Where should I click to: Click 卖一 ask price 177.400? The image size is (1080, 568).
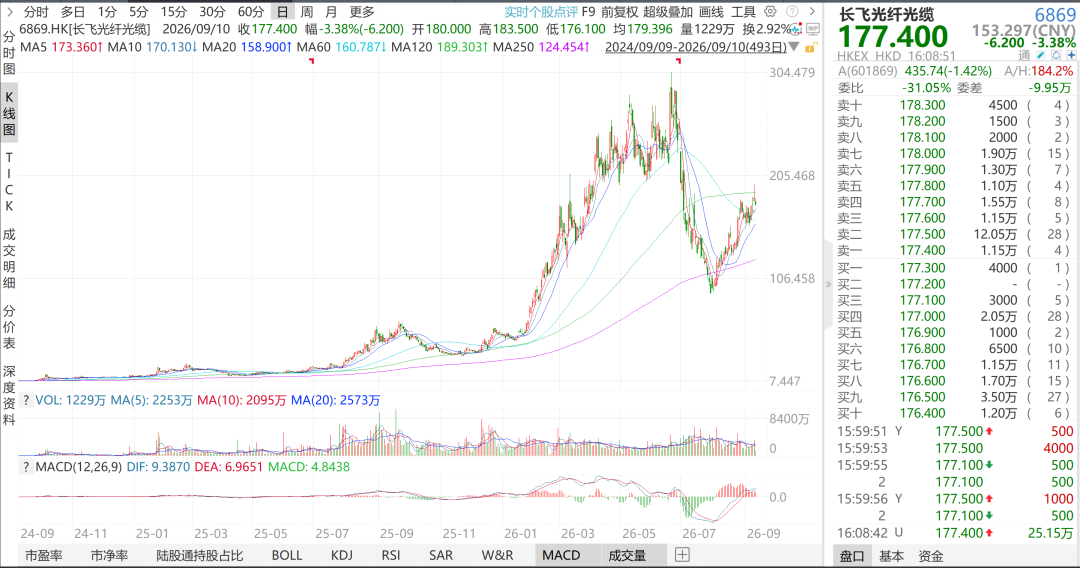[x=922, y=251]
